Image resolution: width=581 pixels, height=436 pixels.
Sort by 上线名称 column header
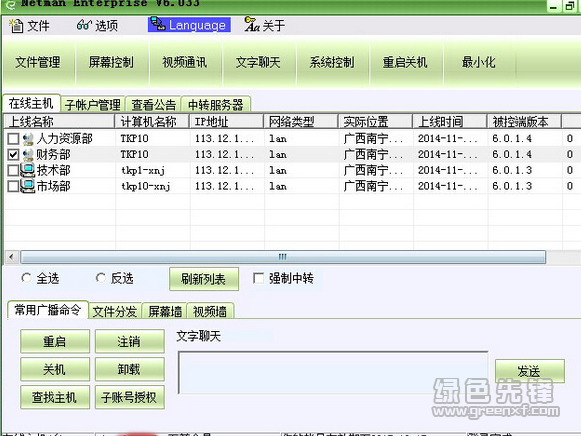59,122
